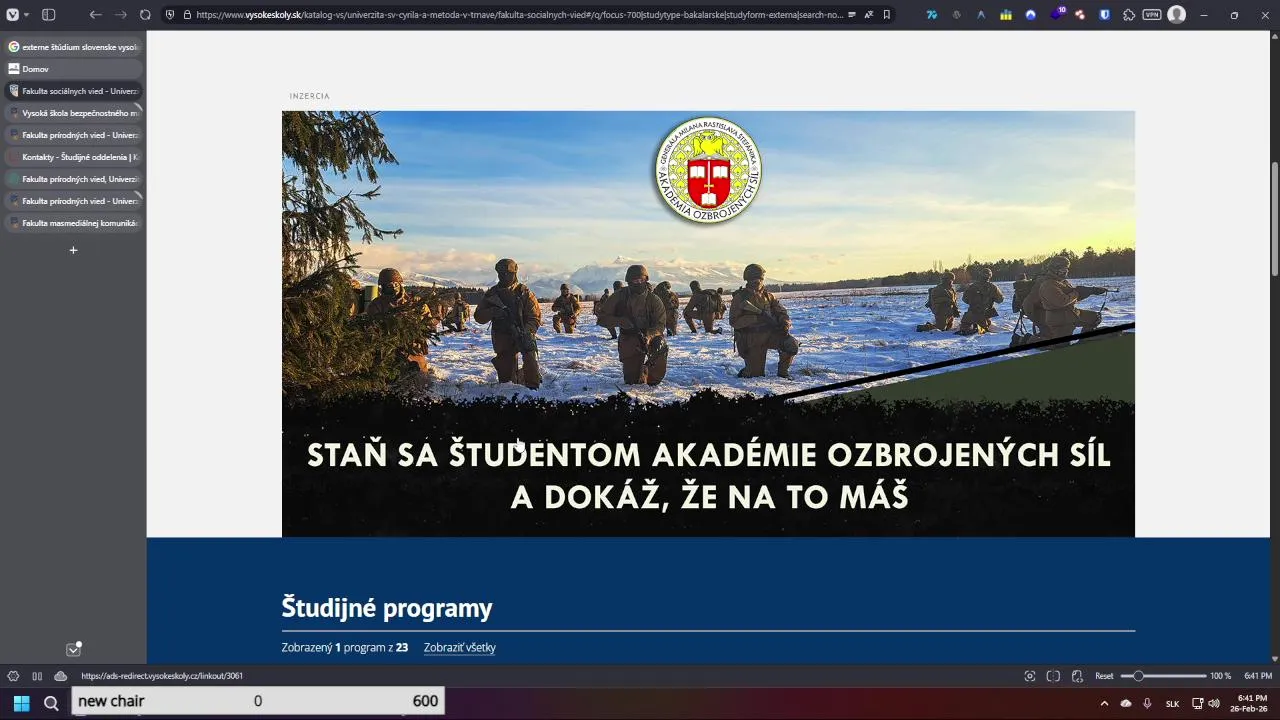This screenshot has height=720, width=1280.
Task: Select the 'Fakulta sociálnych vied' tab
Action: point(73,91)
